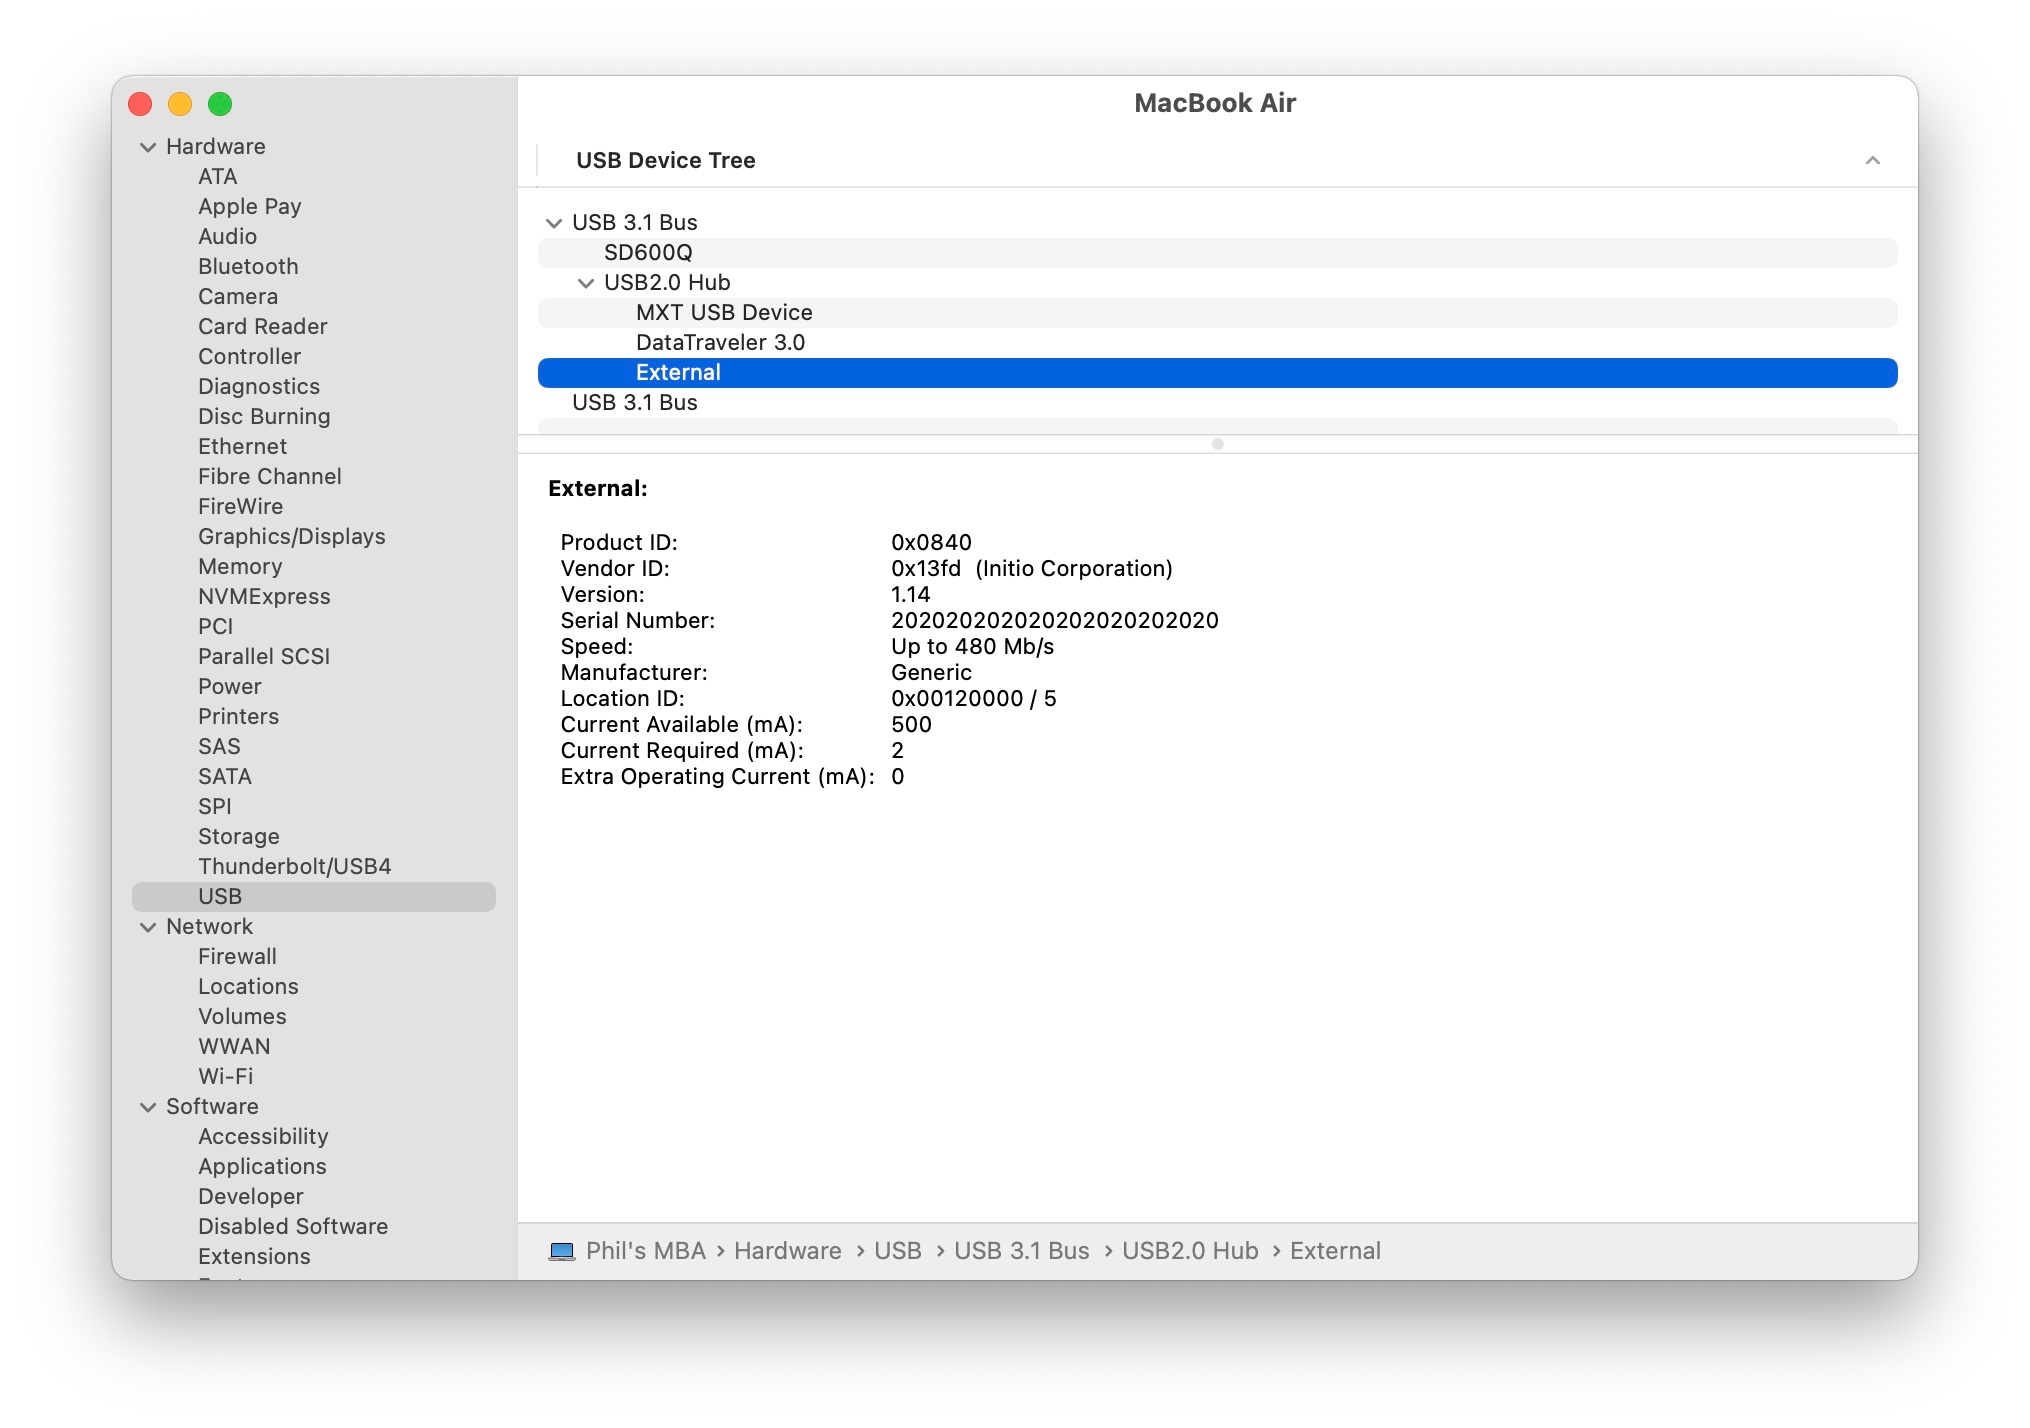Image resolution: width=2030 pixels, height=1428 pixels.
Task: Collapse the Software sidebar section
Action: [148, 1107]
